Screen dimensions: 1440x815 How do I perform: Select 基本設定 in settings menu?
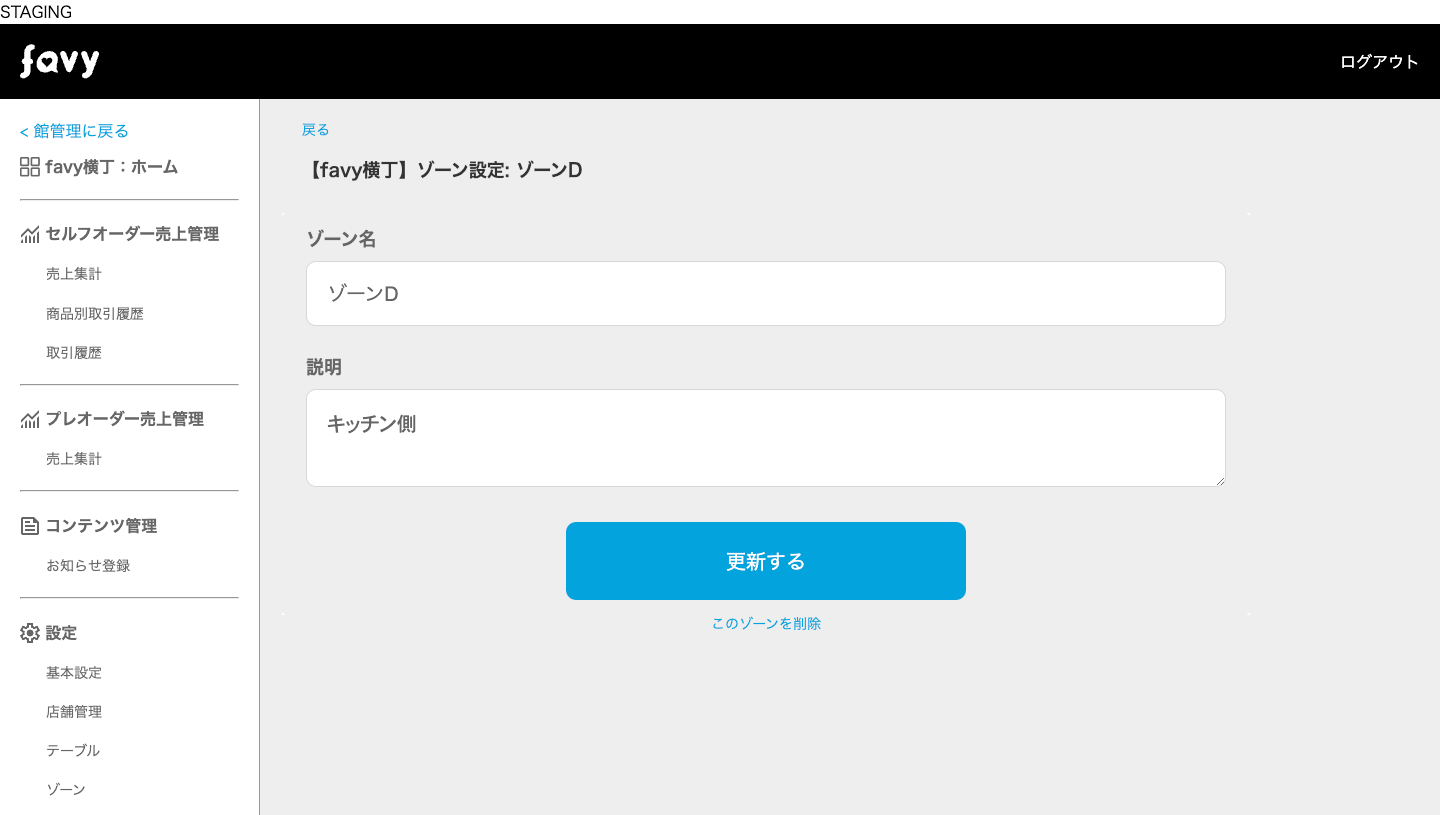[74, 673]
